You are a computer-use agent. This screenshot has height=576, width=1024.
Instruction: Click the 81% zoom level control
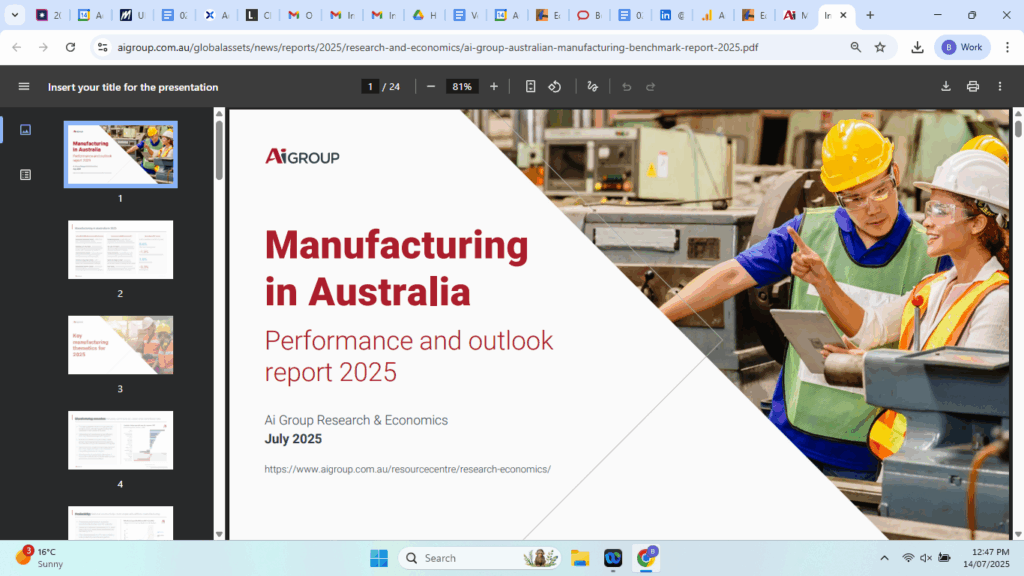click(x=461, y=86)
